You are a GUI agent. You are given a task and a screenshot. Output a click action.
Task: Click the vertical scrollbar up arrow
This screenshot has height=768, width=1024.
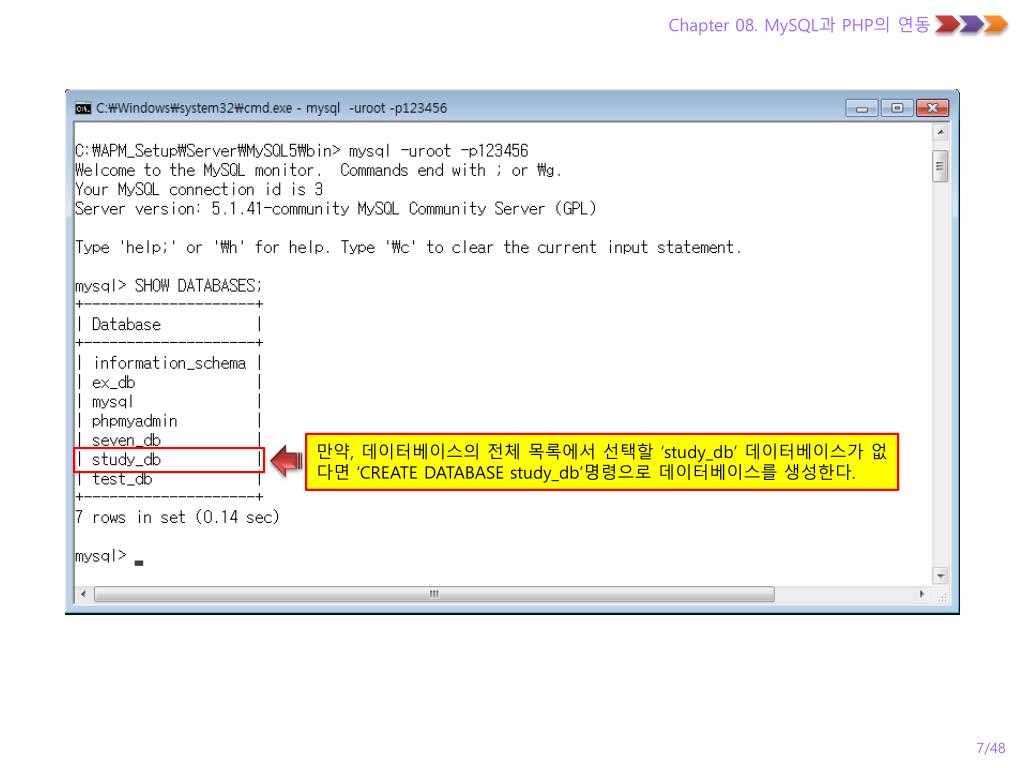940,133
